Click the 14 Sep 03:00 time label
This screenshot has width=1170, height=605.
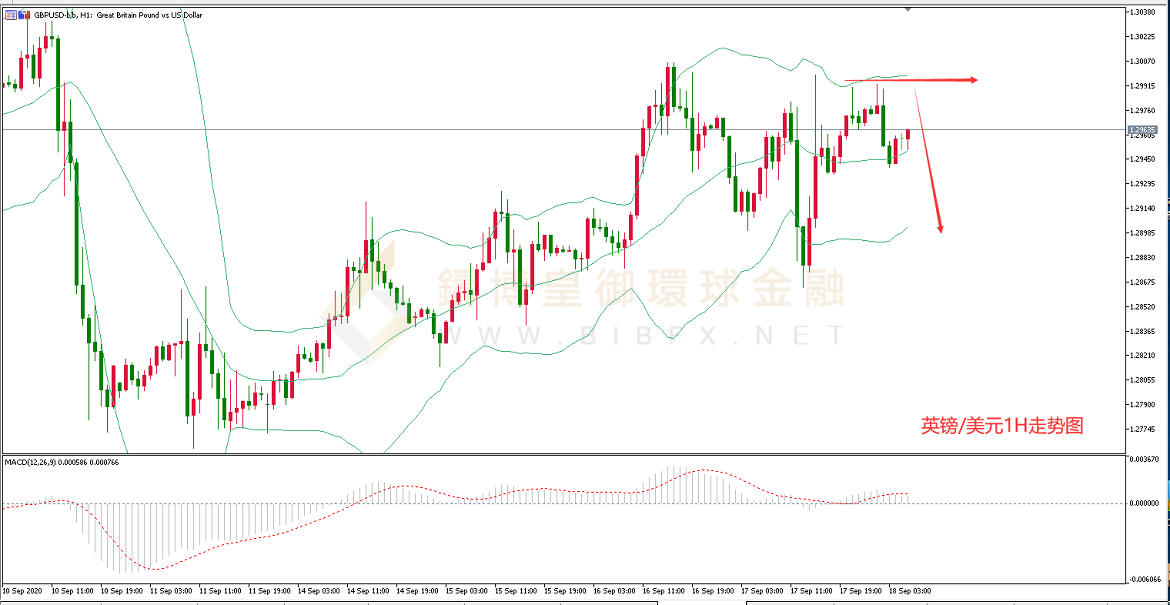point(318,591)
